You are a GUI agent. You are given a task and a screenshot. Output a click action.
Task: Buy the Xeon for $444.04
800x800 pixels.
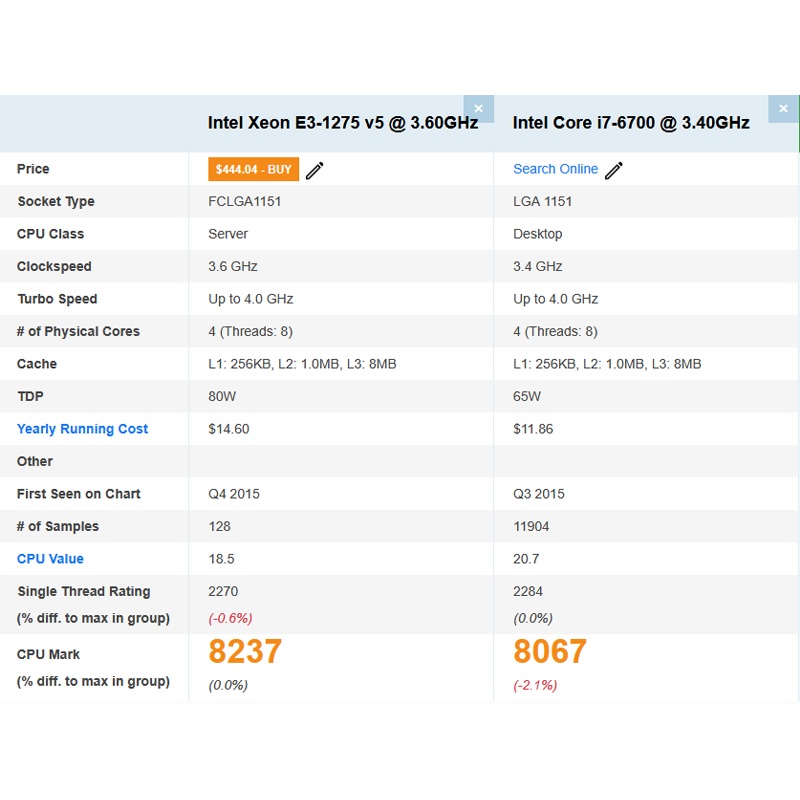point(254,169)
